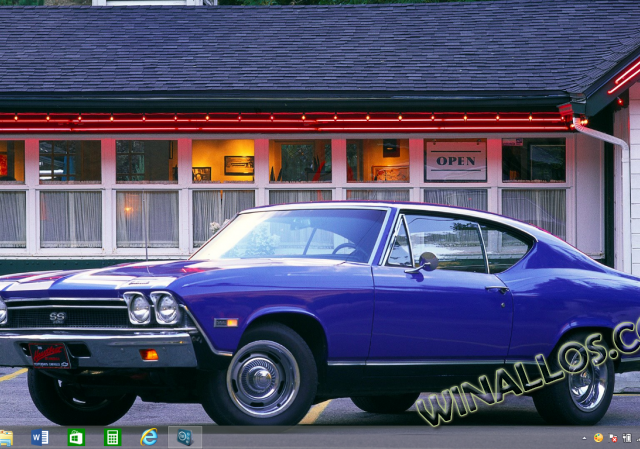Open File Explorer from the taskbar
The width and height of the screenshot is (640, 449).
(x=6, y=437)
